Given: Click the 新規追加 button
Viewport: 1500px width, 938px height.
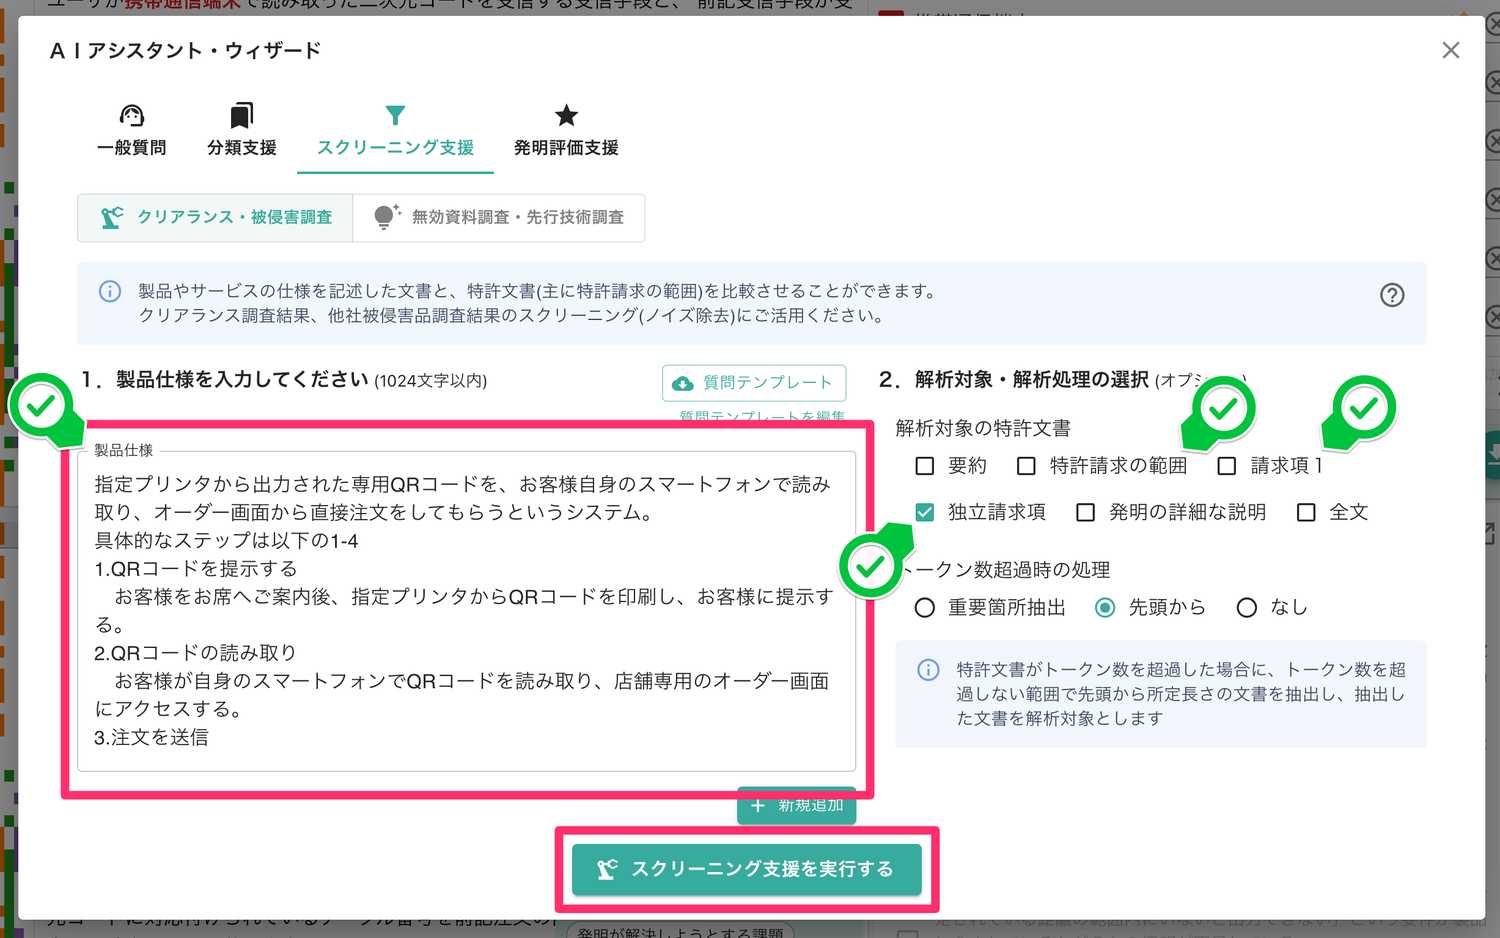Looking at the screenshot, I should click(x=797, y=806).
